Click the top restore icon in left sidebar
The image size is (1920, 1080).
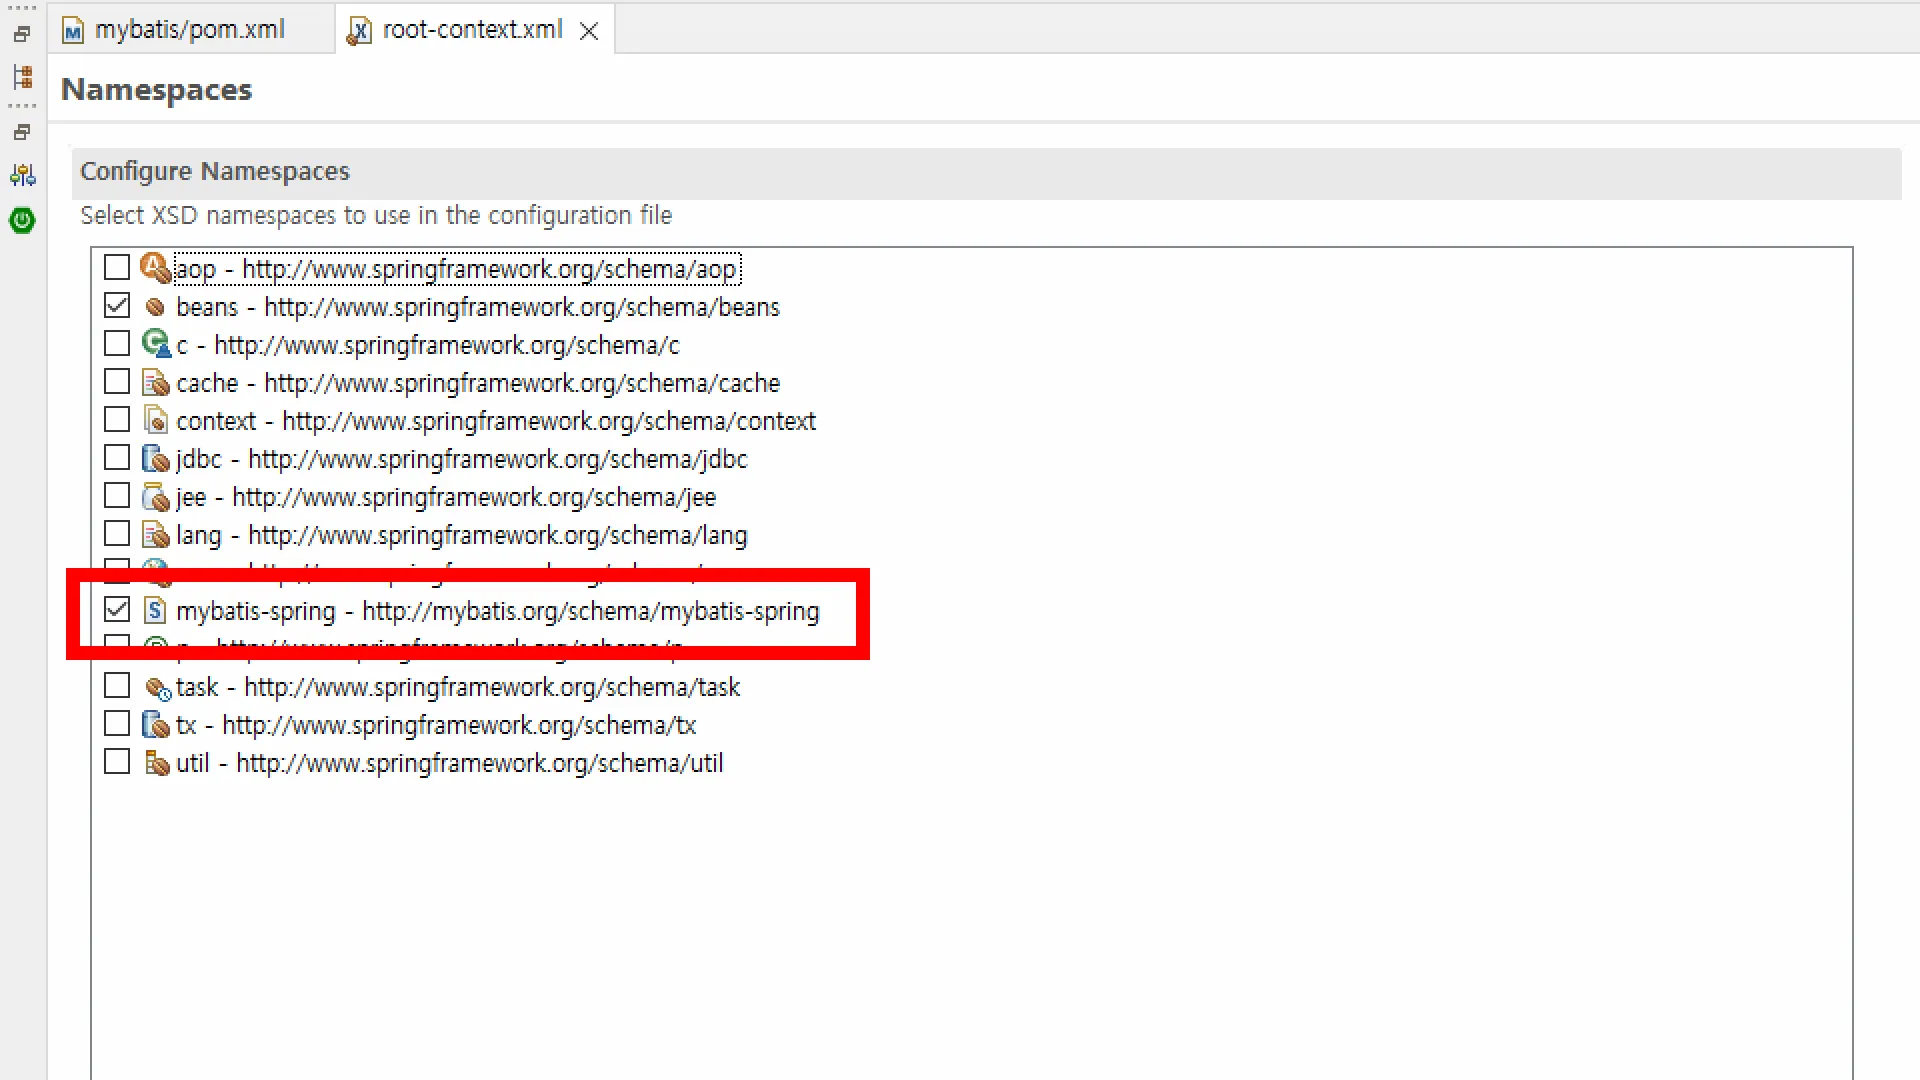[x=22, y=34]
